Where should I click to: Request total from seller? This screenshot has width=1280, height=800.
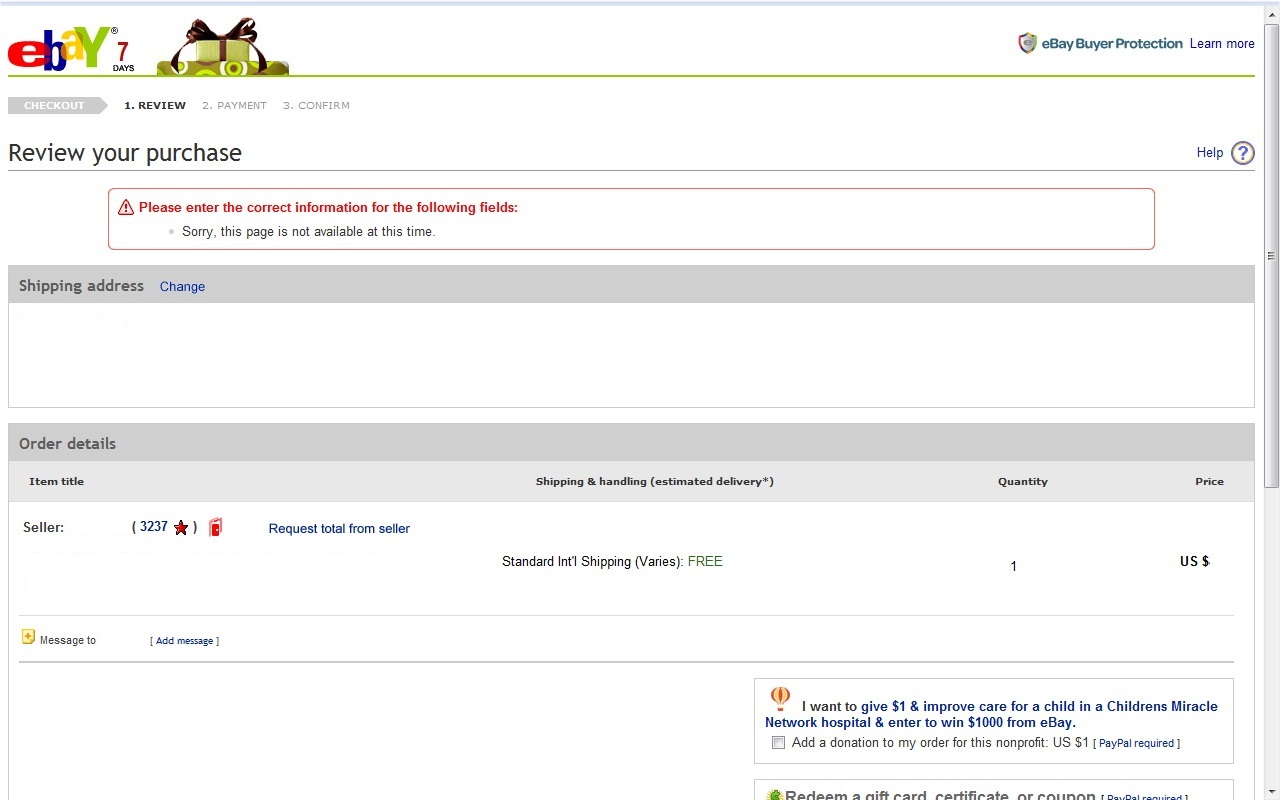(339, 529)
